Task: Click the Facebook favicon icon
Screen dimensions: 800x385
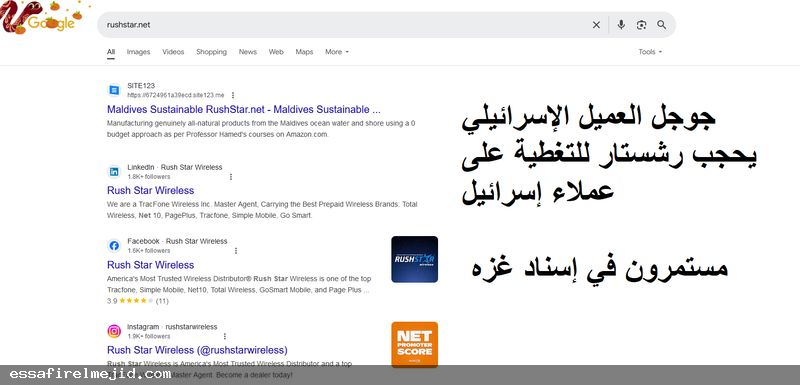Action: [x=114, y=246]
